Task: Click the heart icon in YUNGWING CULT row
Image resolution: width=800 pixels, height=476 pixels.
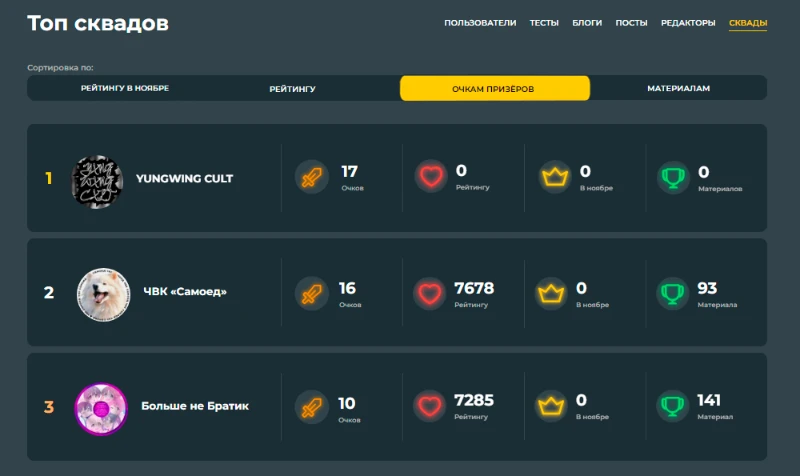Action: pos(431,176)
